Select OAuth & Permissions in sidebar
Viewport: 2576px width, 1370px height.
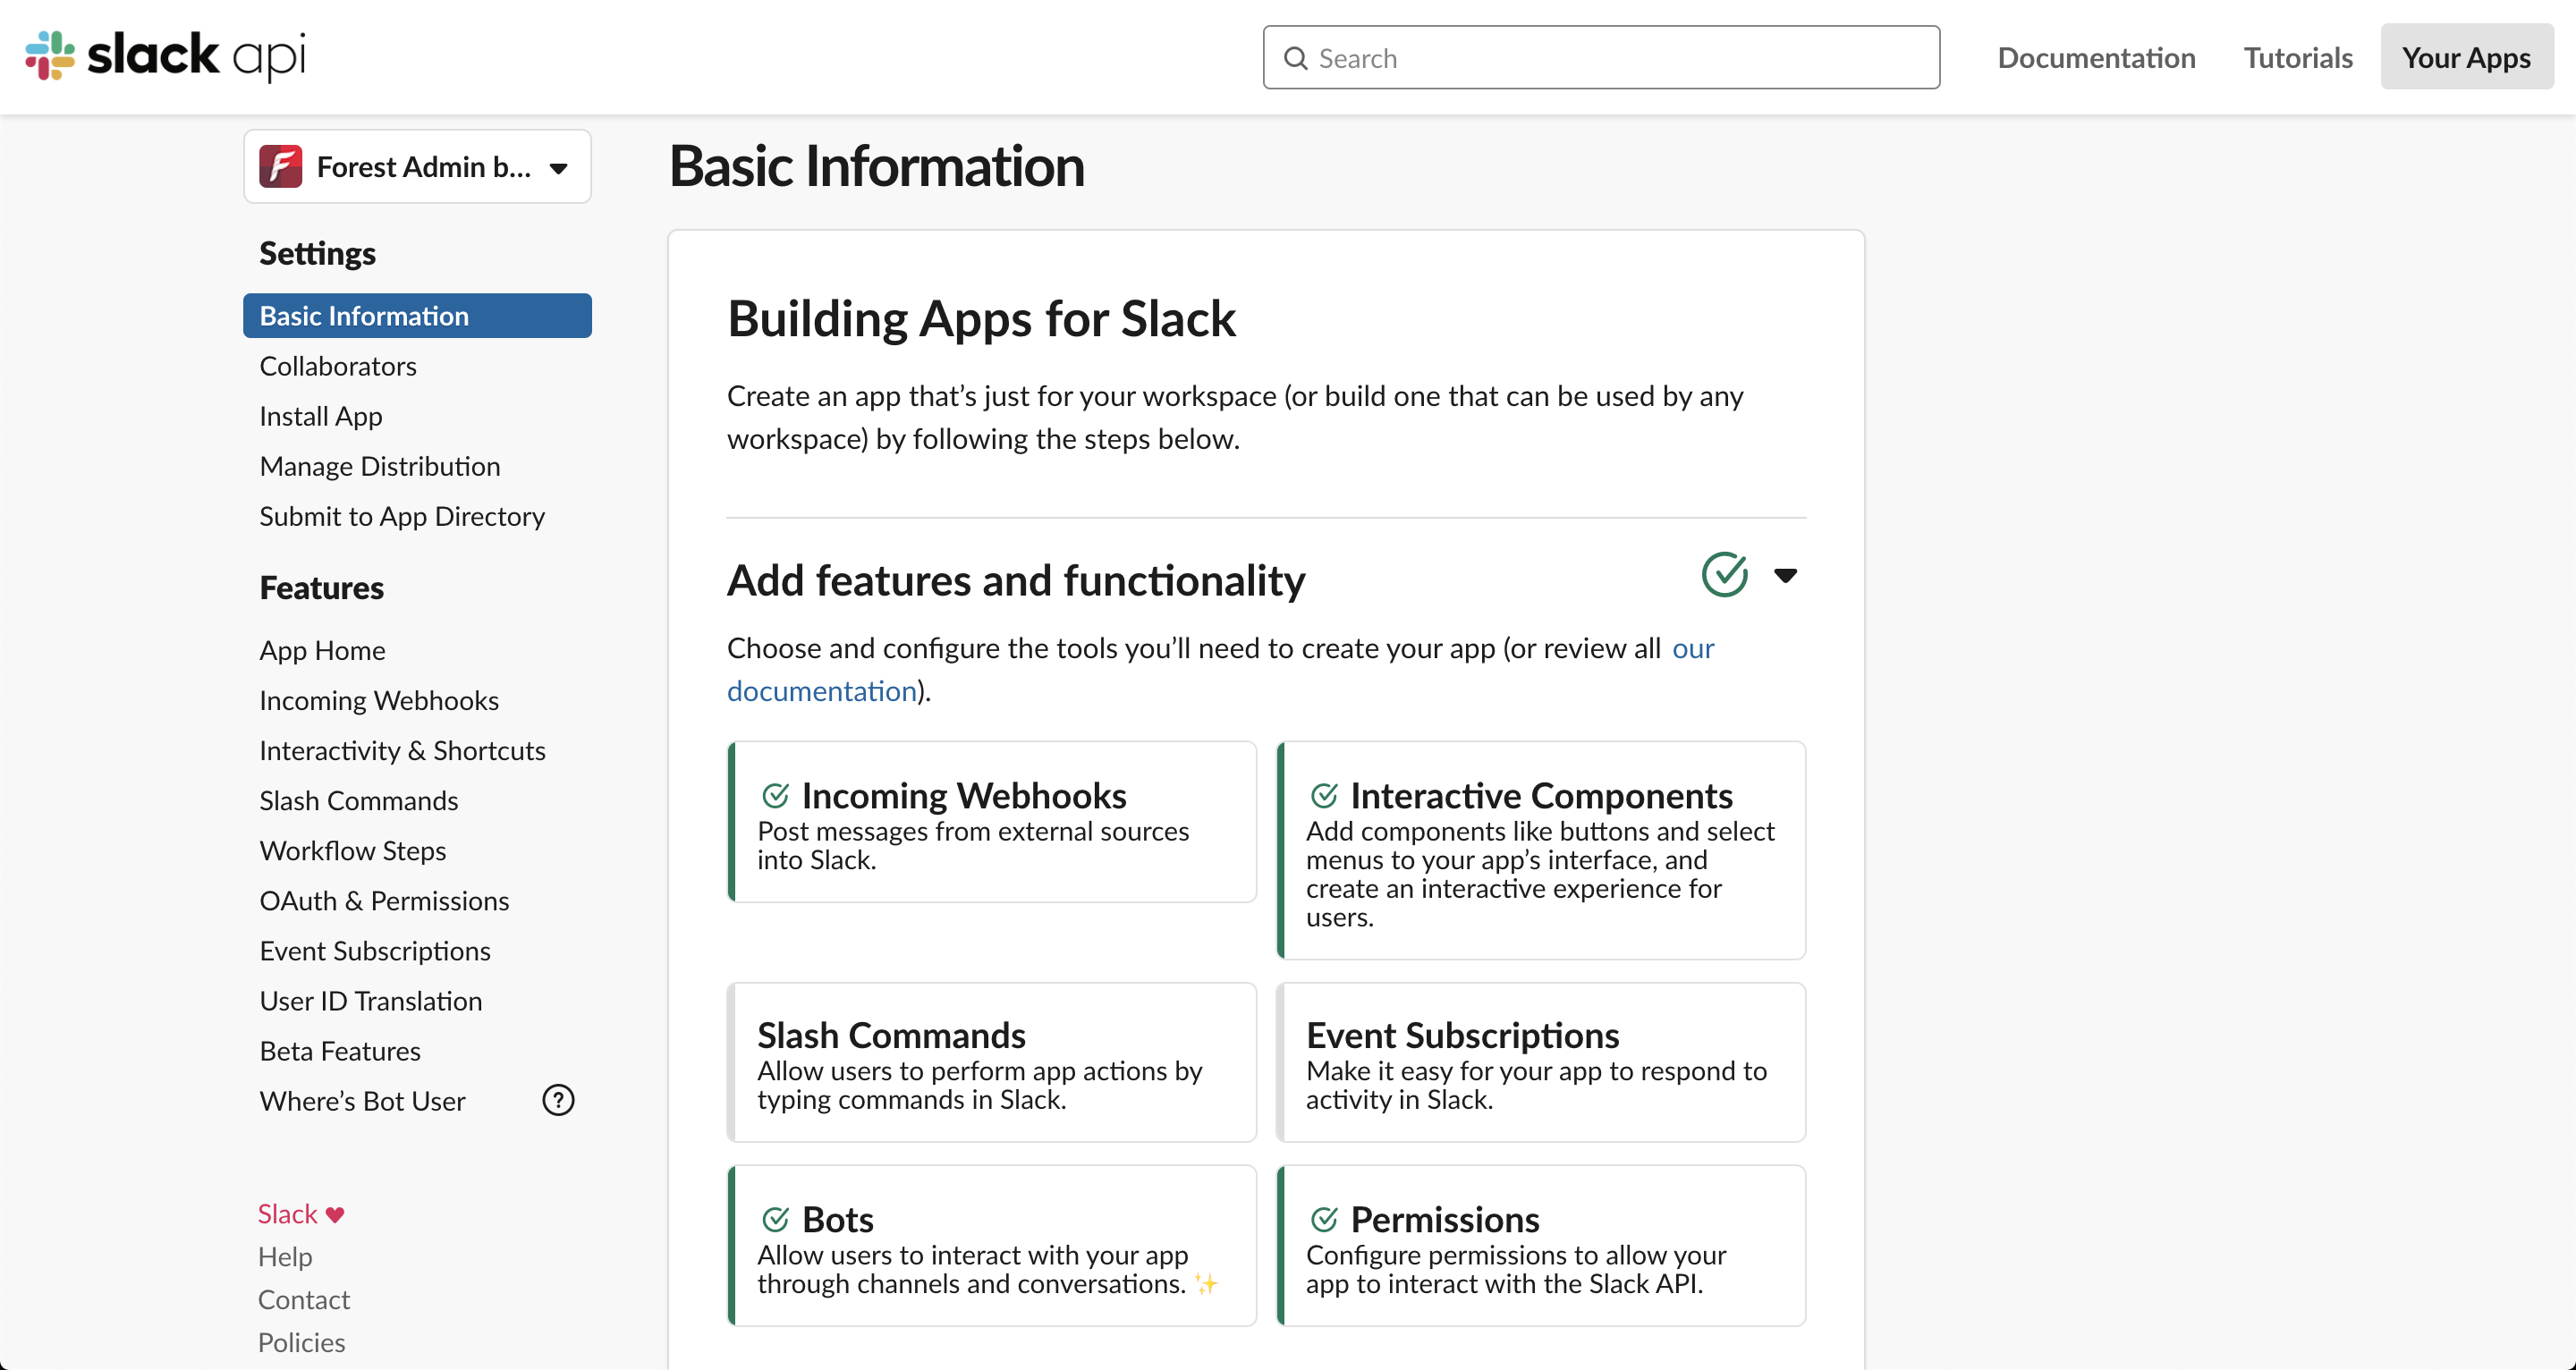384,901
